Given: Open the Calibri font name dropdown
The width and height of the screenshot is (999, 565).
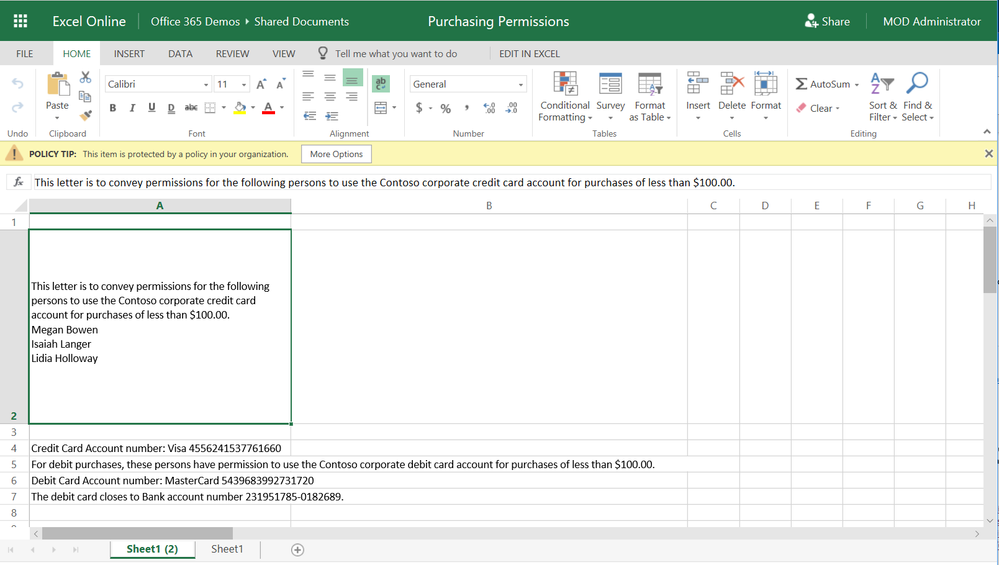Looking at the screenshot, I should (x=206, y=85).
